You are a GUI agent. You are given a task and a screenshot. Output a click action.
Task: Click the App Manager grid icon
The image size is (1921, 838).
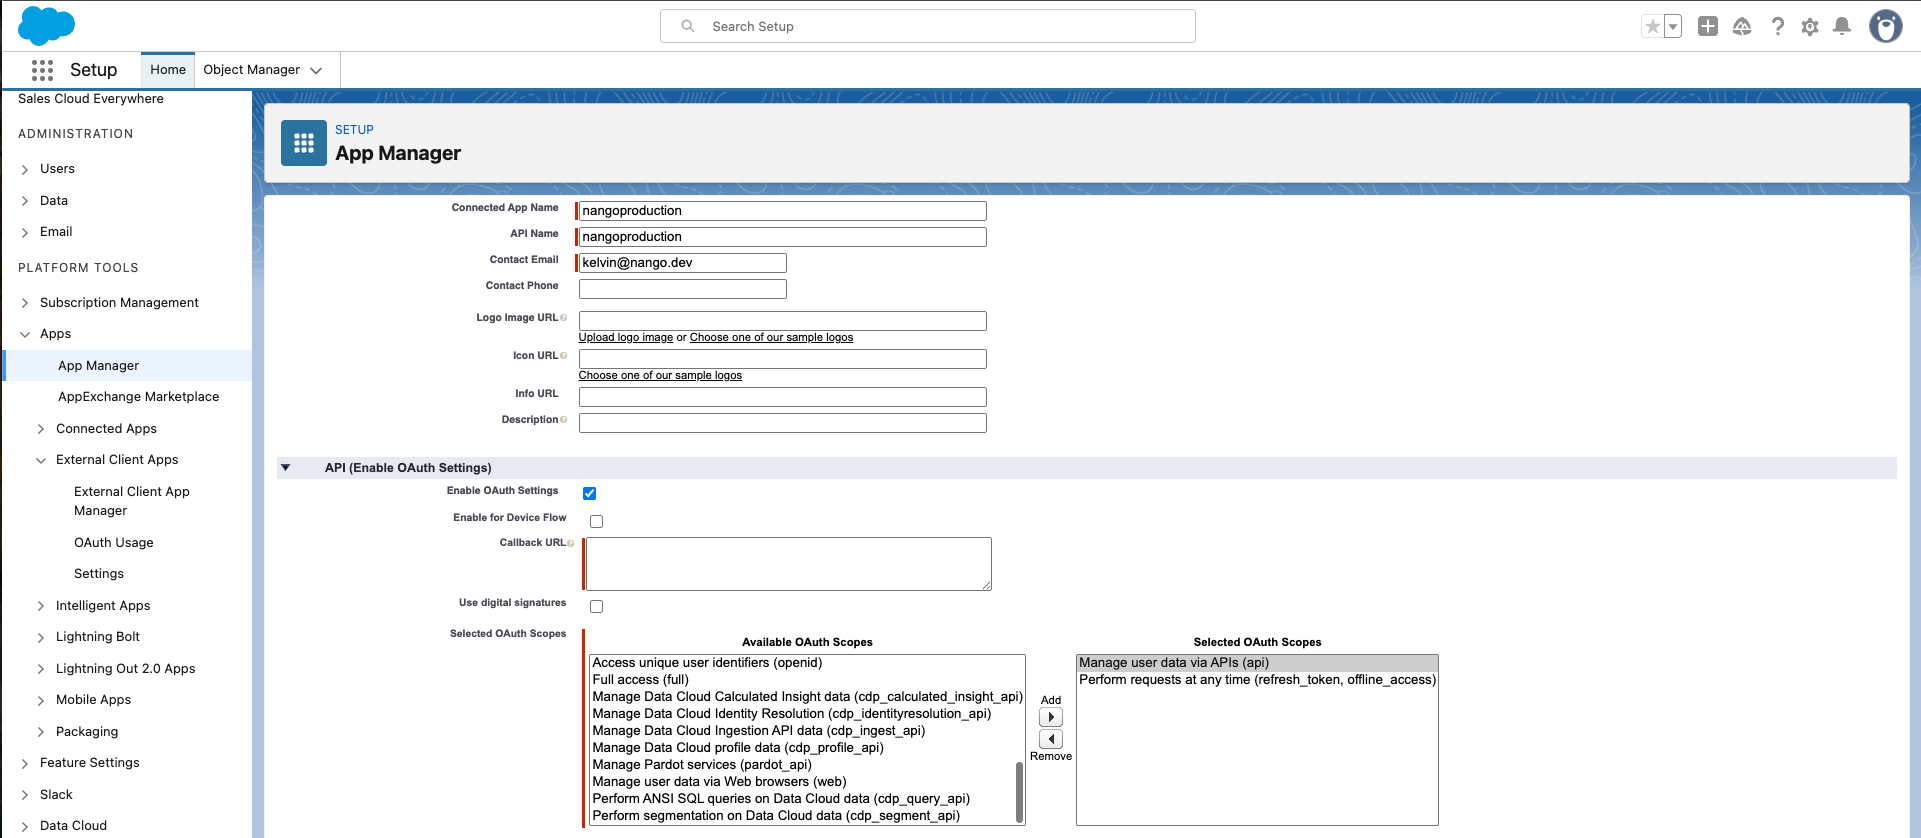304,143
